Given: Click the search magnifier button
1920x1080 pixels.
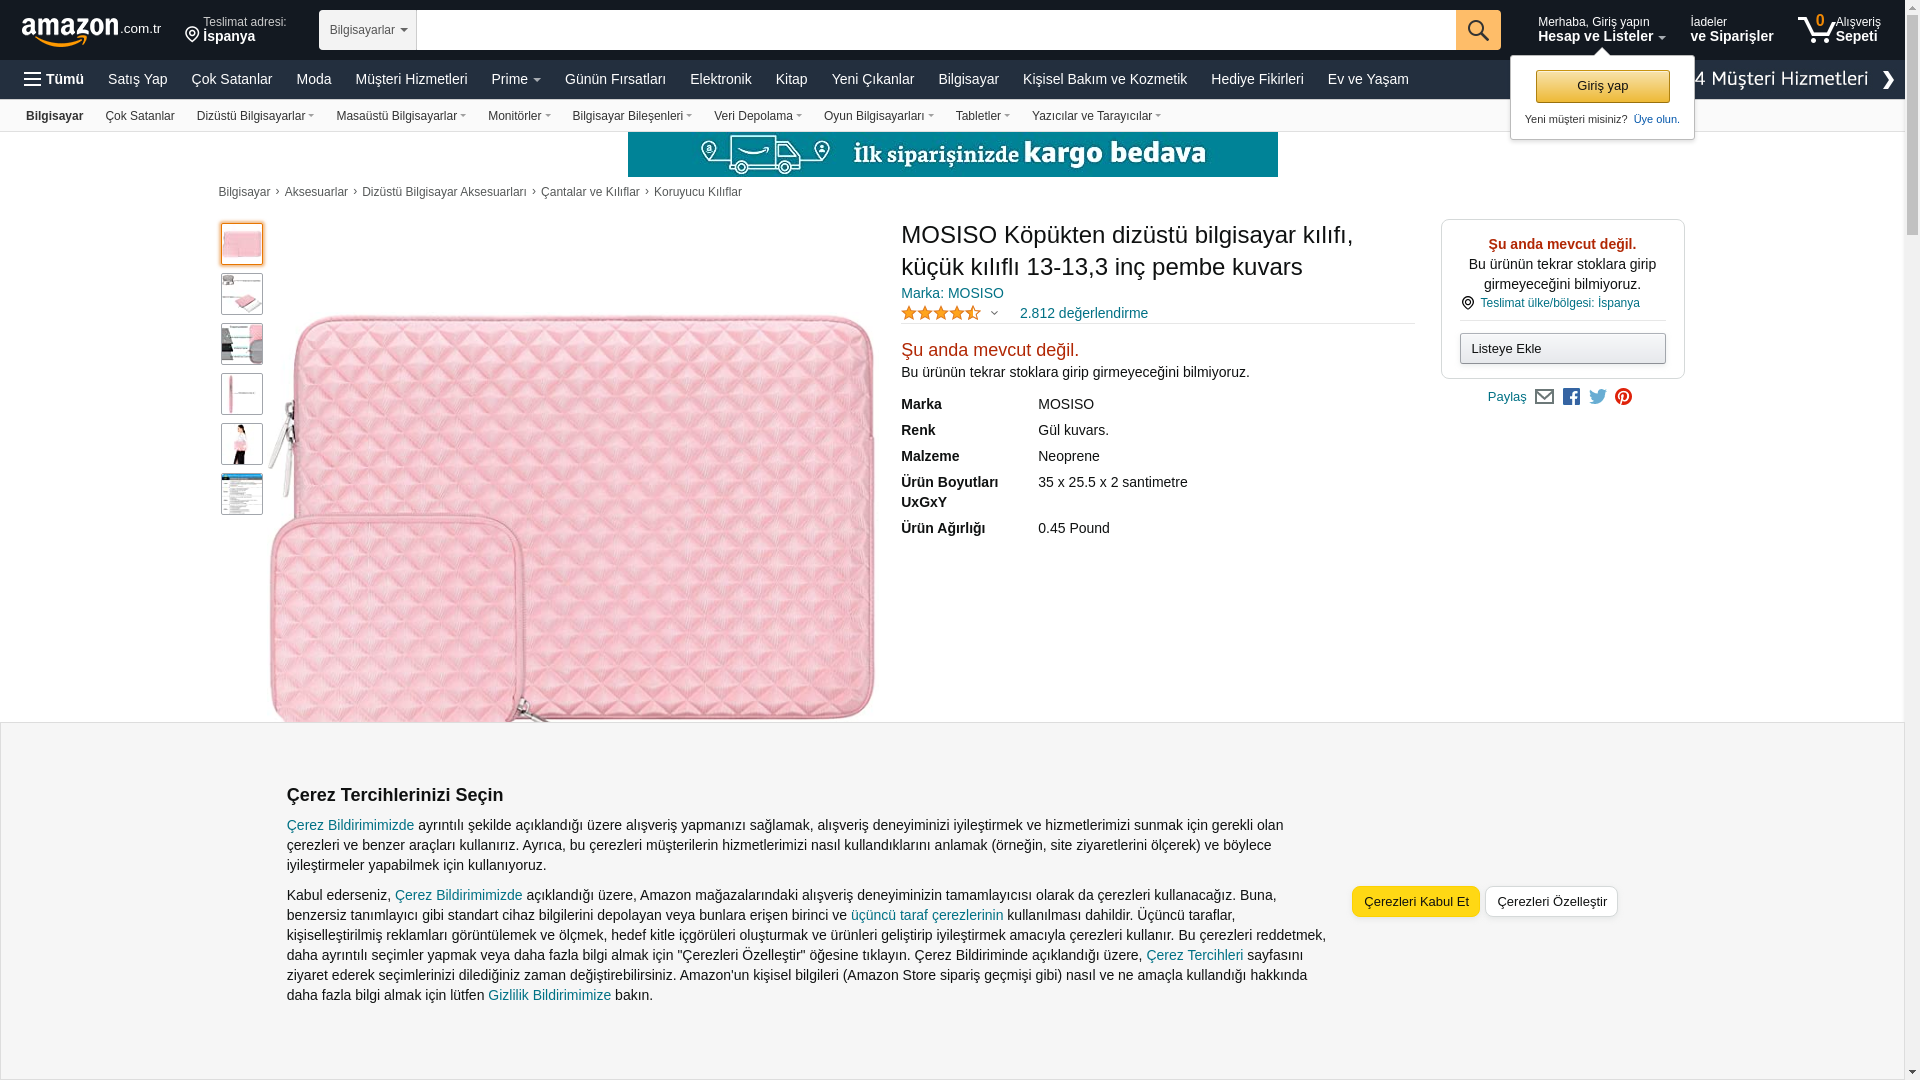Looking at the screenshot, I should pos(1478,30).
